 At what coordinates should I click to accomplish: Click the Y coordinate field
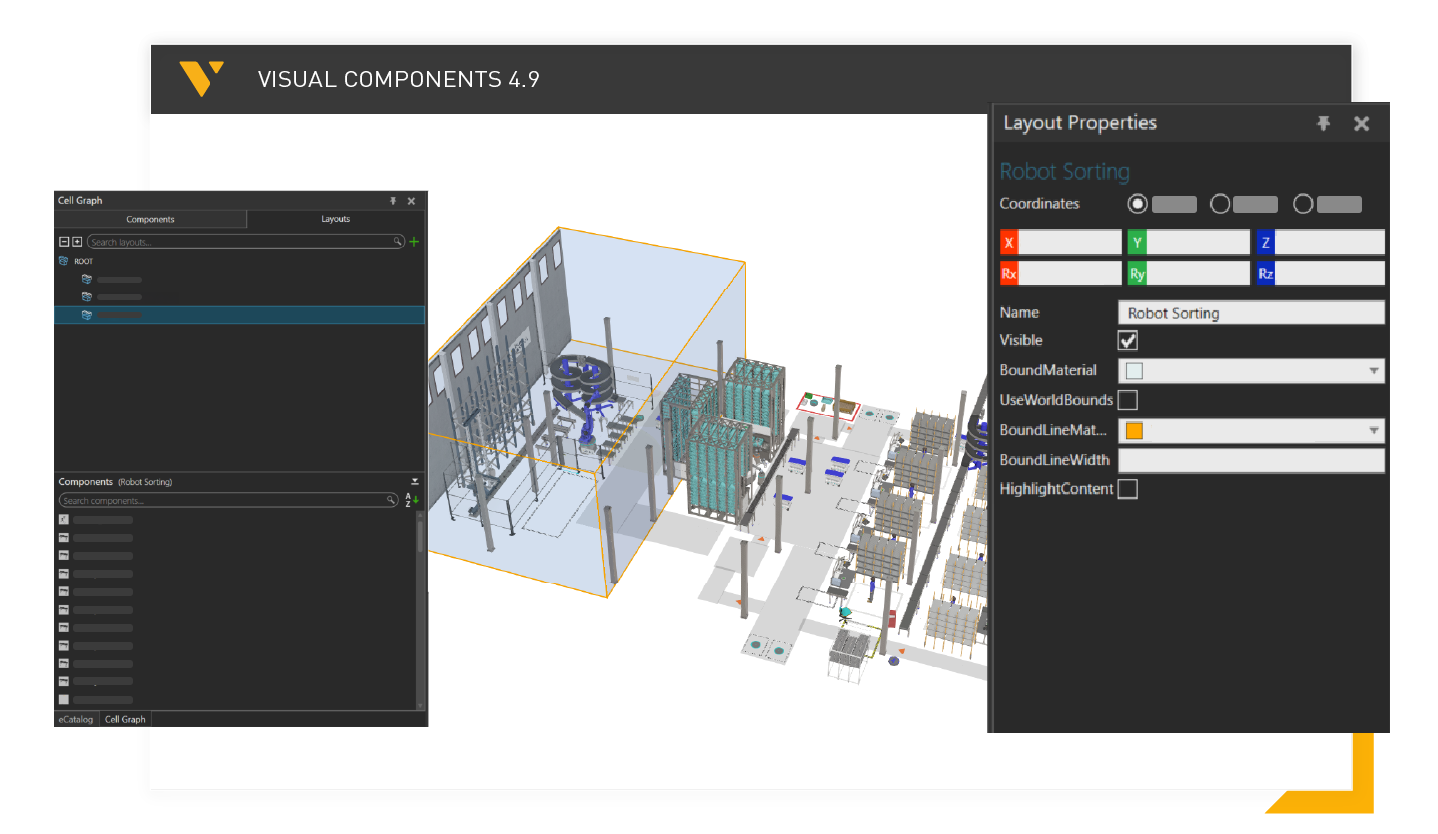point(1189,242)
